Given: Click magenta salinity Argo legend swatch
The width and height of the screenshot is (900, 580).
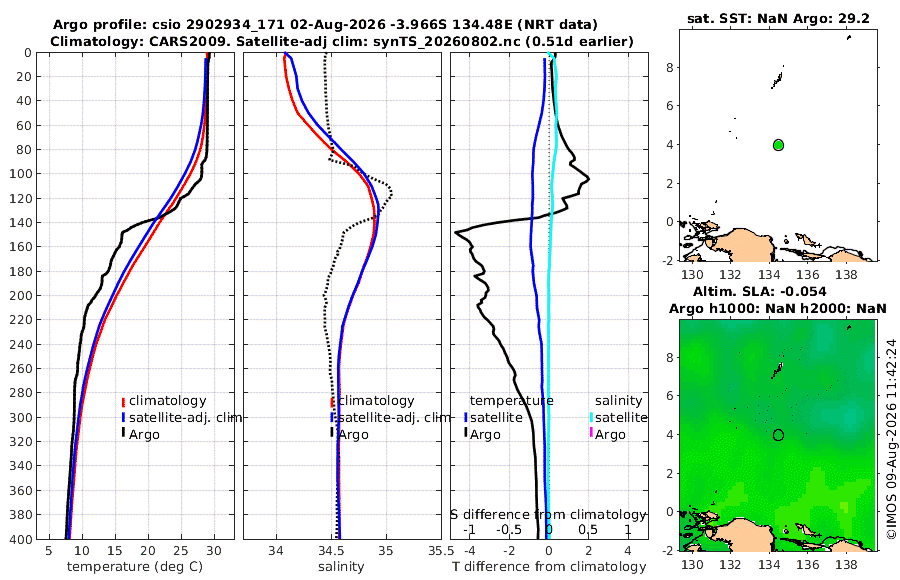Looking at the screenshot, I should [591, 433].
